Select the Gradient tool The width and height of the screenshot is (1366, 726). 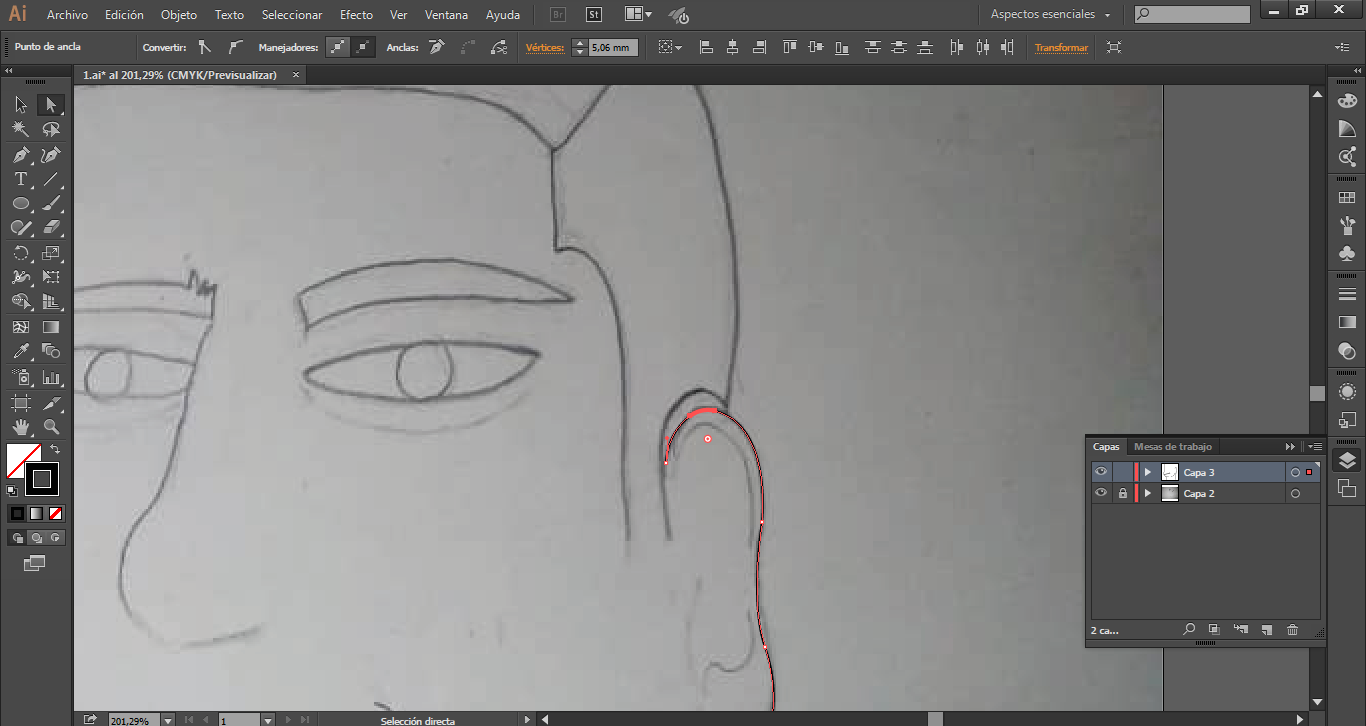coord(51,327)
